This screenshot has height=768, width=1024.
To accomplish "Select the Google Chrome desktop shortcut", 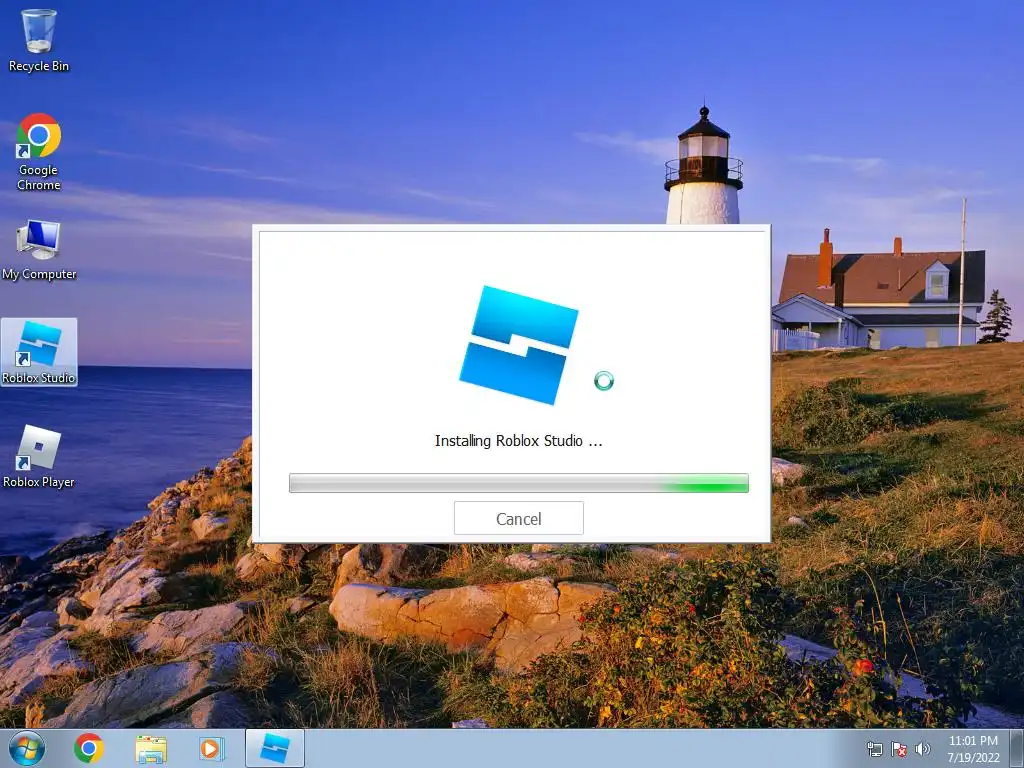I will tap(39, 152).
